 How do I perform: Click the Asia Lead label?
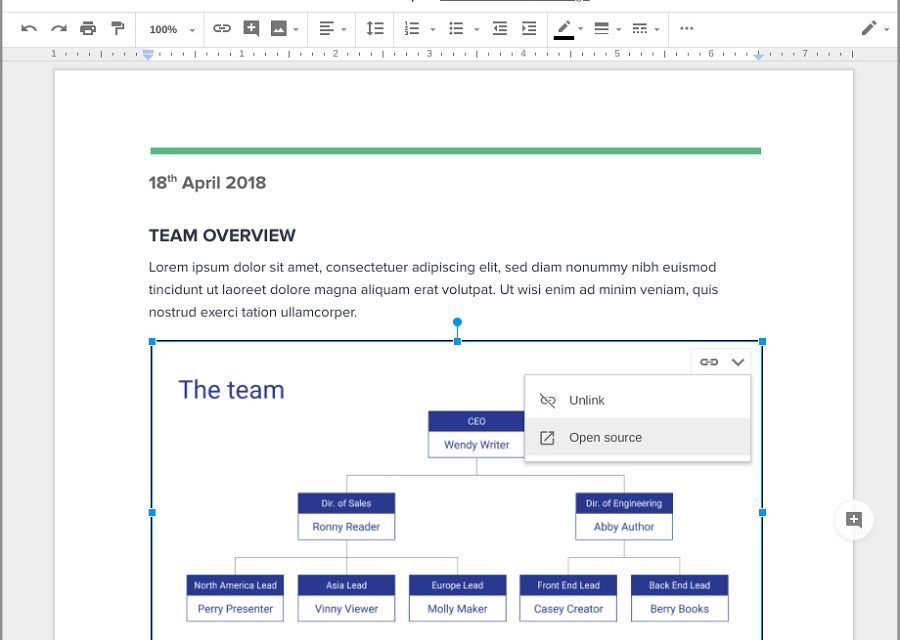coord(346,585)
